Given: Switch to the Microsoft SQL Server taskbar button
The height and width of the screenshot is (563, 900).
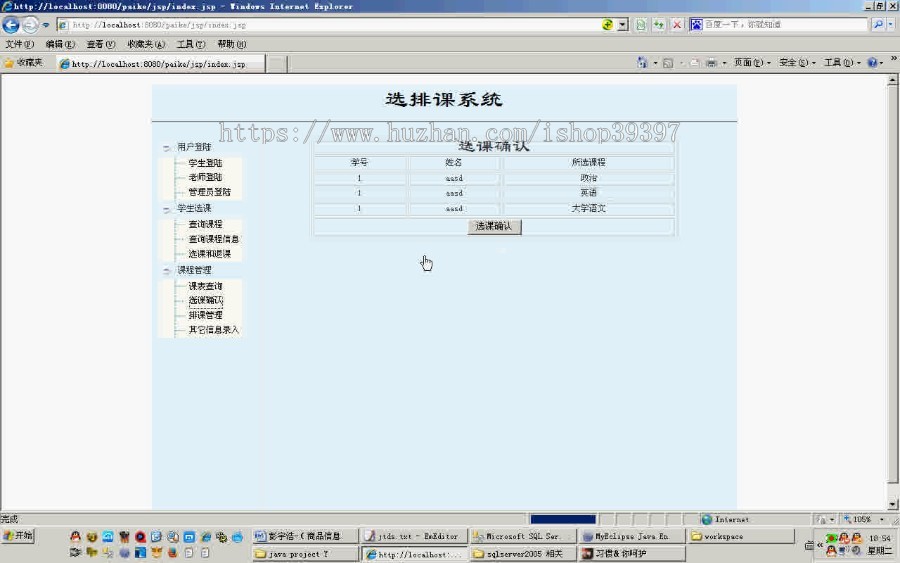Looking at the screenshot, I should (x=523, y=536).
